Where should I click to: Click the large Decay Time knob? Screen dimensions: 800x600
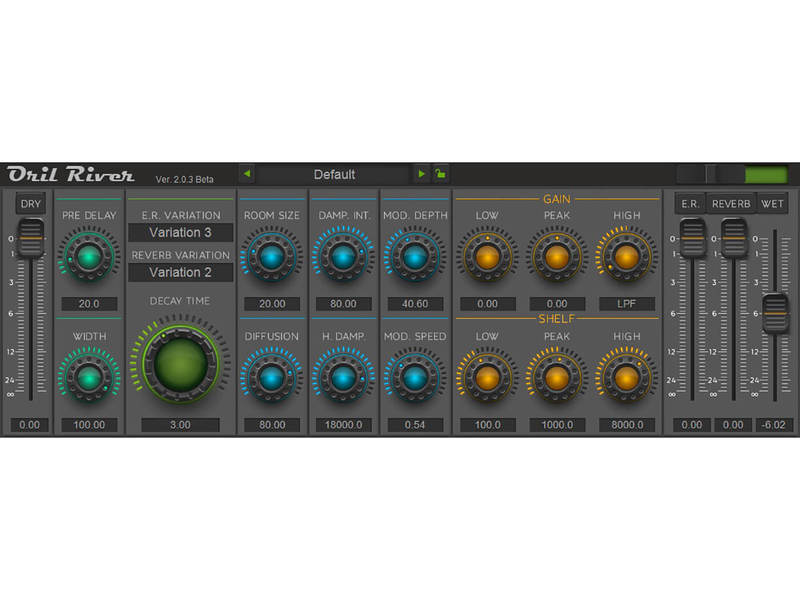click(x=180, y=364)
